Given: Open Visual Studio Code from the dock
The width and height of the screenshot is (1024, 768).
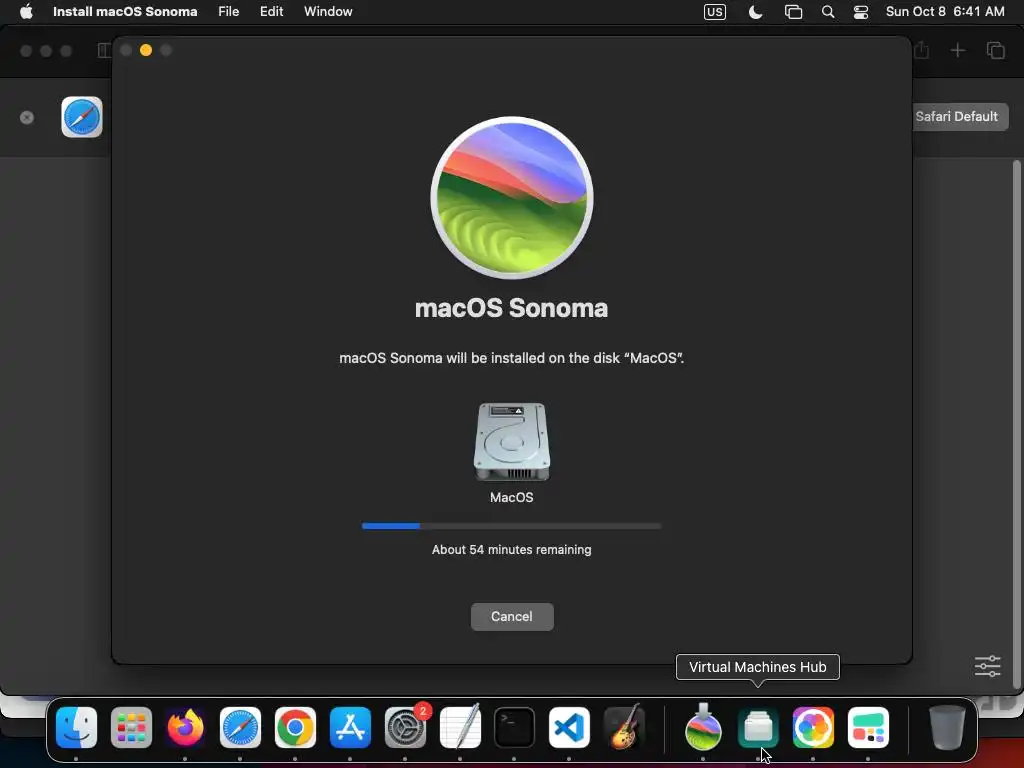Looking at the screenshot, I should (569, 728).
